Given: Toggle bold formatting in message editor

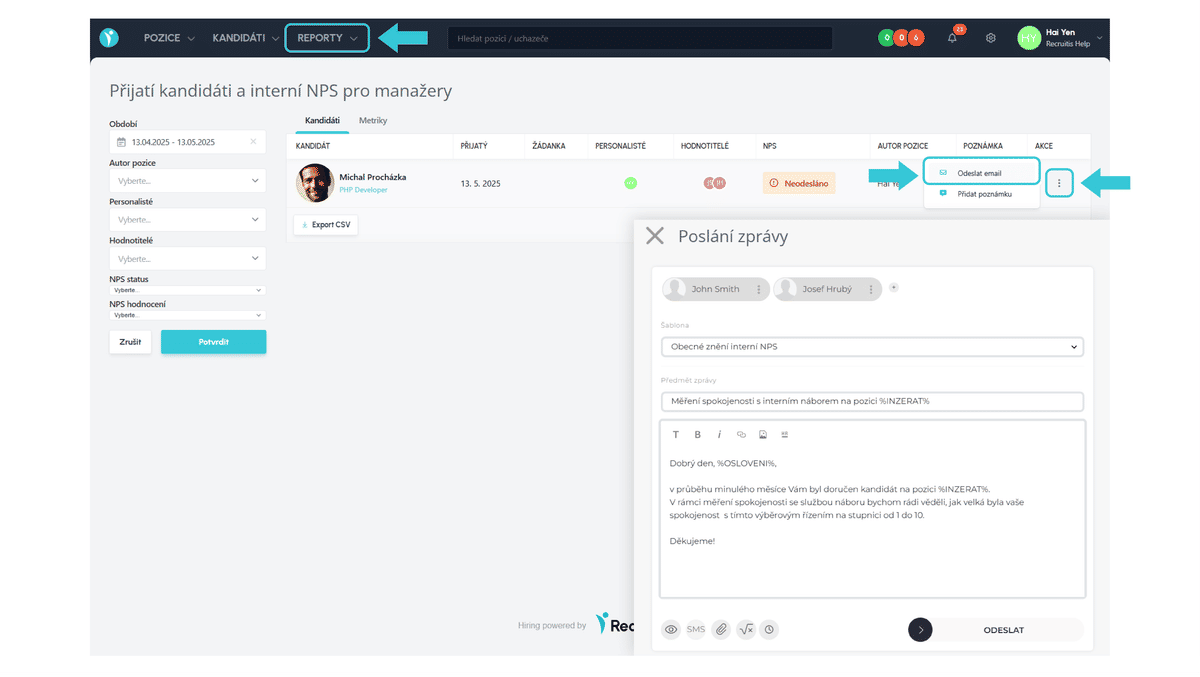Looking at the screenshot, I should (x=698, y=435).
